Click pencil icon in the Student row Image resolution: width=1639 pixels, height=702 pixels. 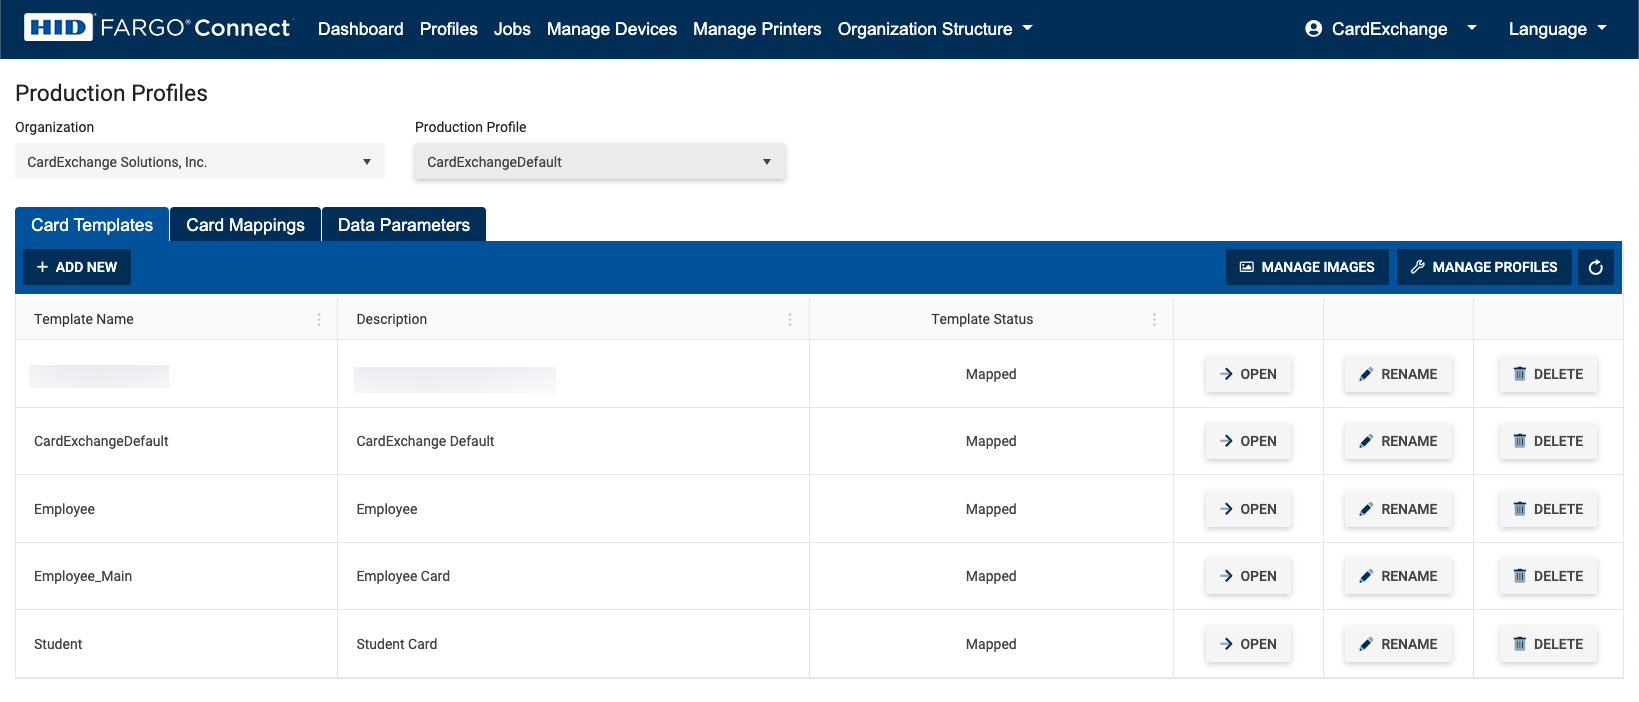click(x=1366, y=644)
